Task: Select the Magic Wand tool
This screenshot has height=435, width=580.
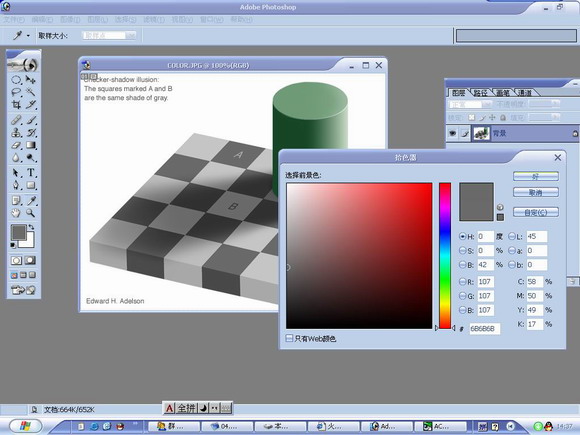Action: [31, 92]
